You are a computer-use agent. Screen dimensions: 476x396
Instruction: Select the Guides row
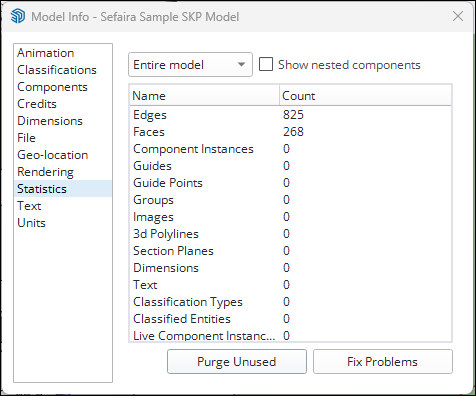pyautogui.click(x=290, y=166)
